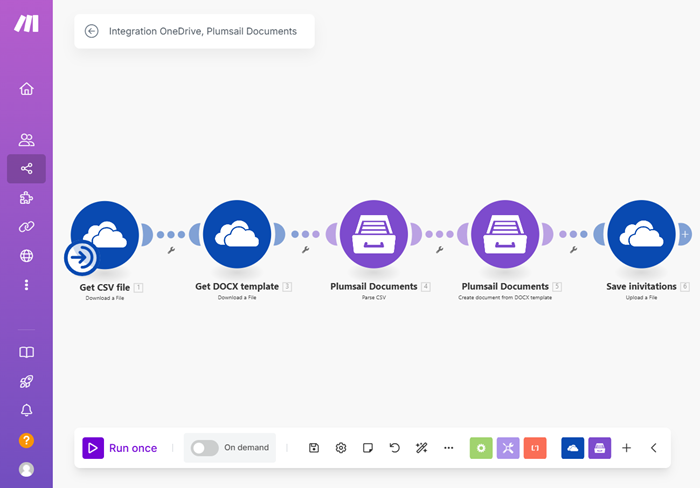Open the green Flow control tools

pyautogui.click(x=481, y=448)
